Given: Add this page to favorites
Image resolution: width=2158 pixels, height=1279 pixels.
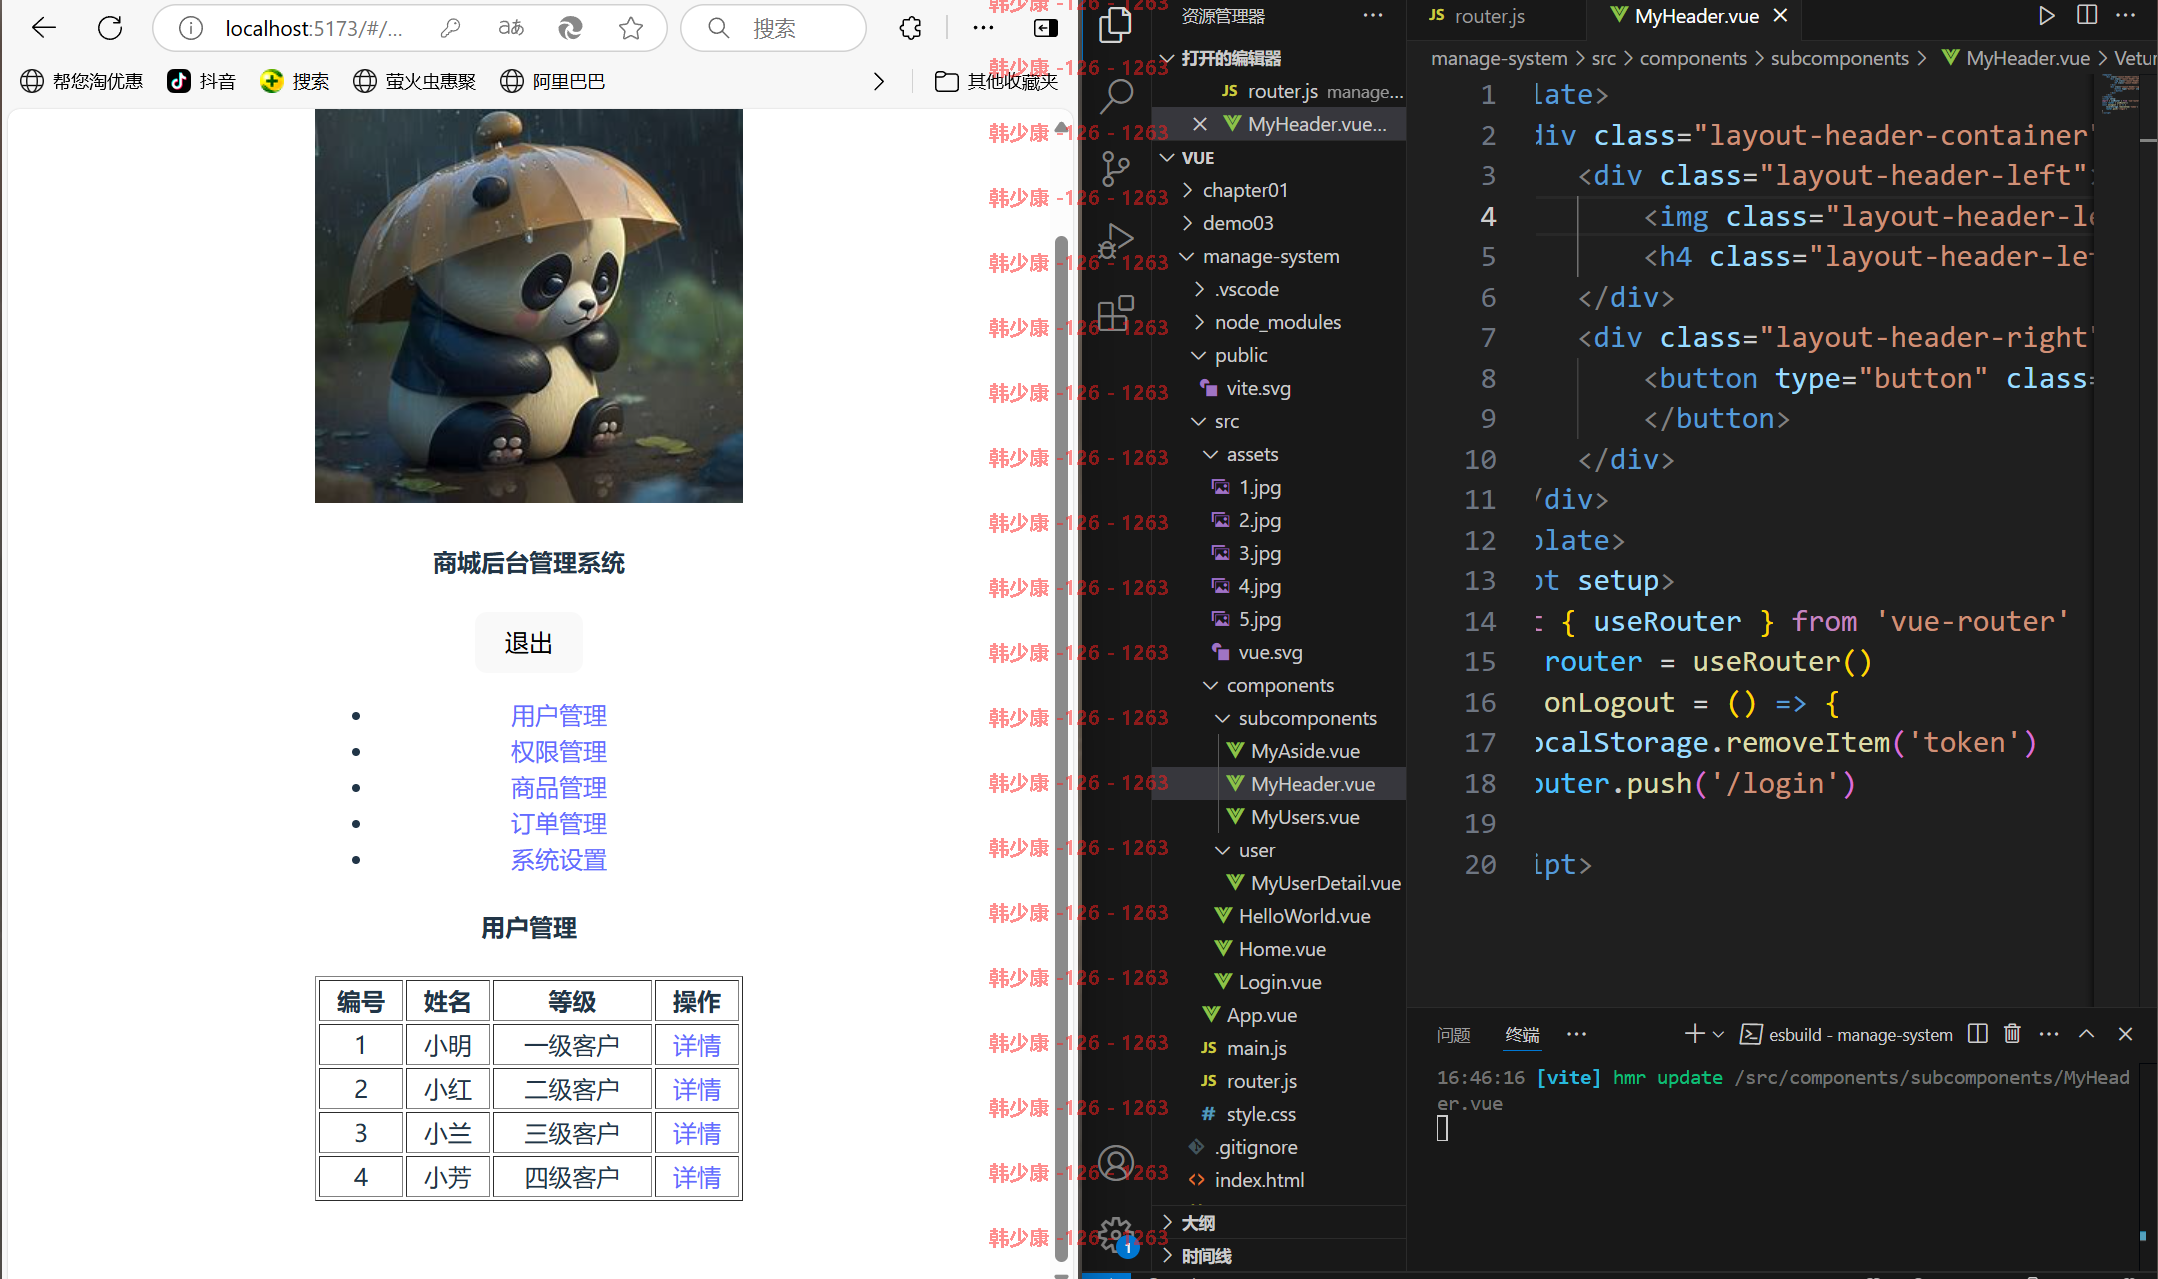Looking at the screenshot, I should tap(631, 28).
